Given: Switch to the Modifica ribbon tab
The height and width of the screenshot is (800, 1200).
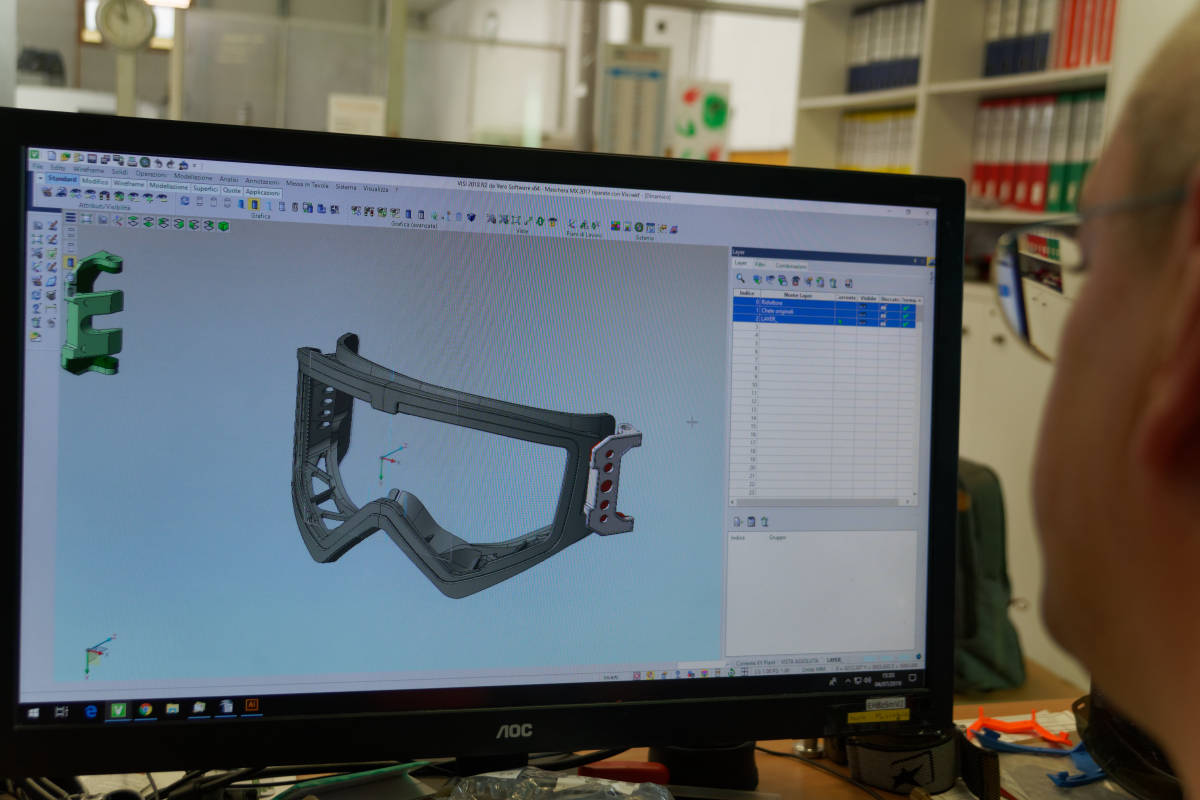Looking at the screenshot, I should pos(95,181).
